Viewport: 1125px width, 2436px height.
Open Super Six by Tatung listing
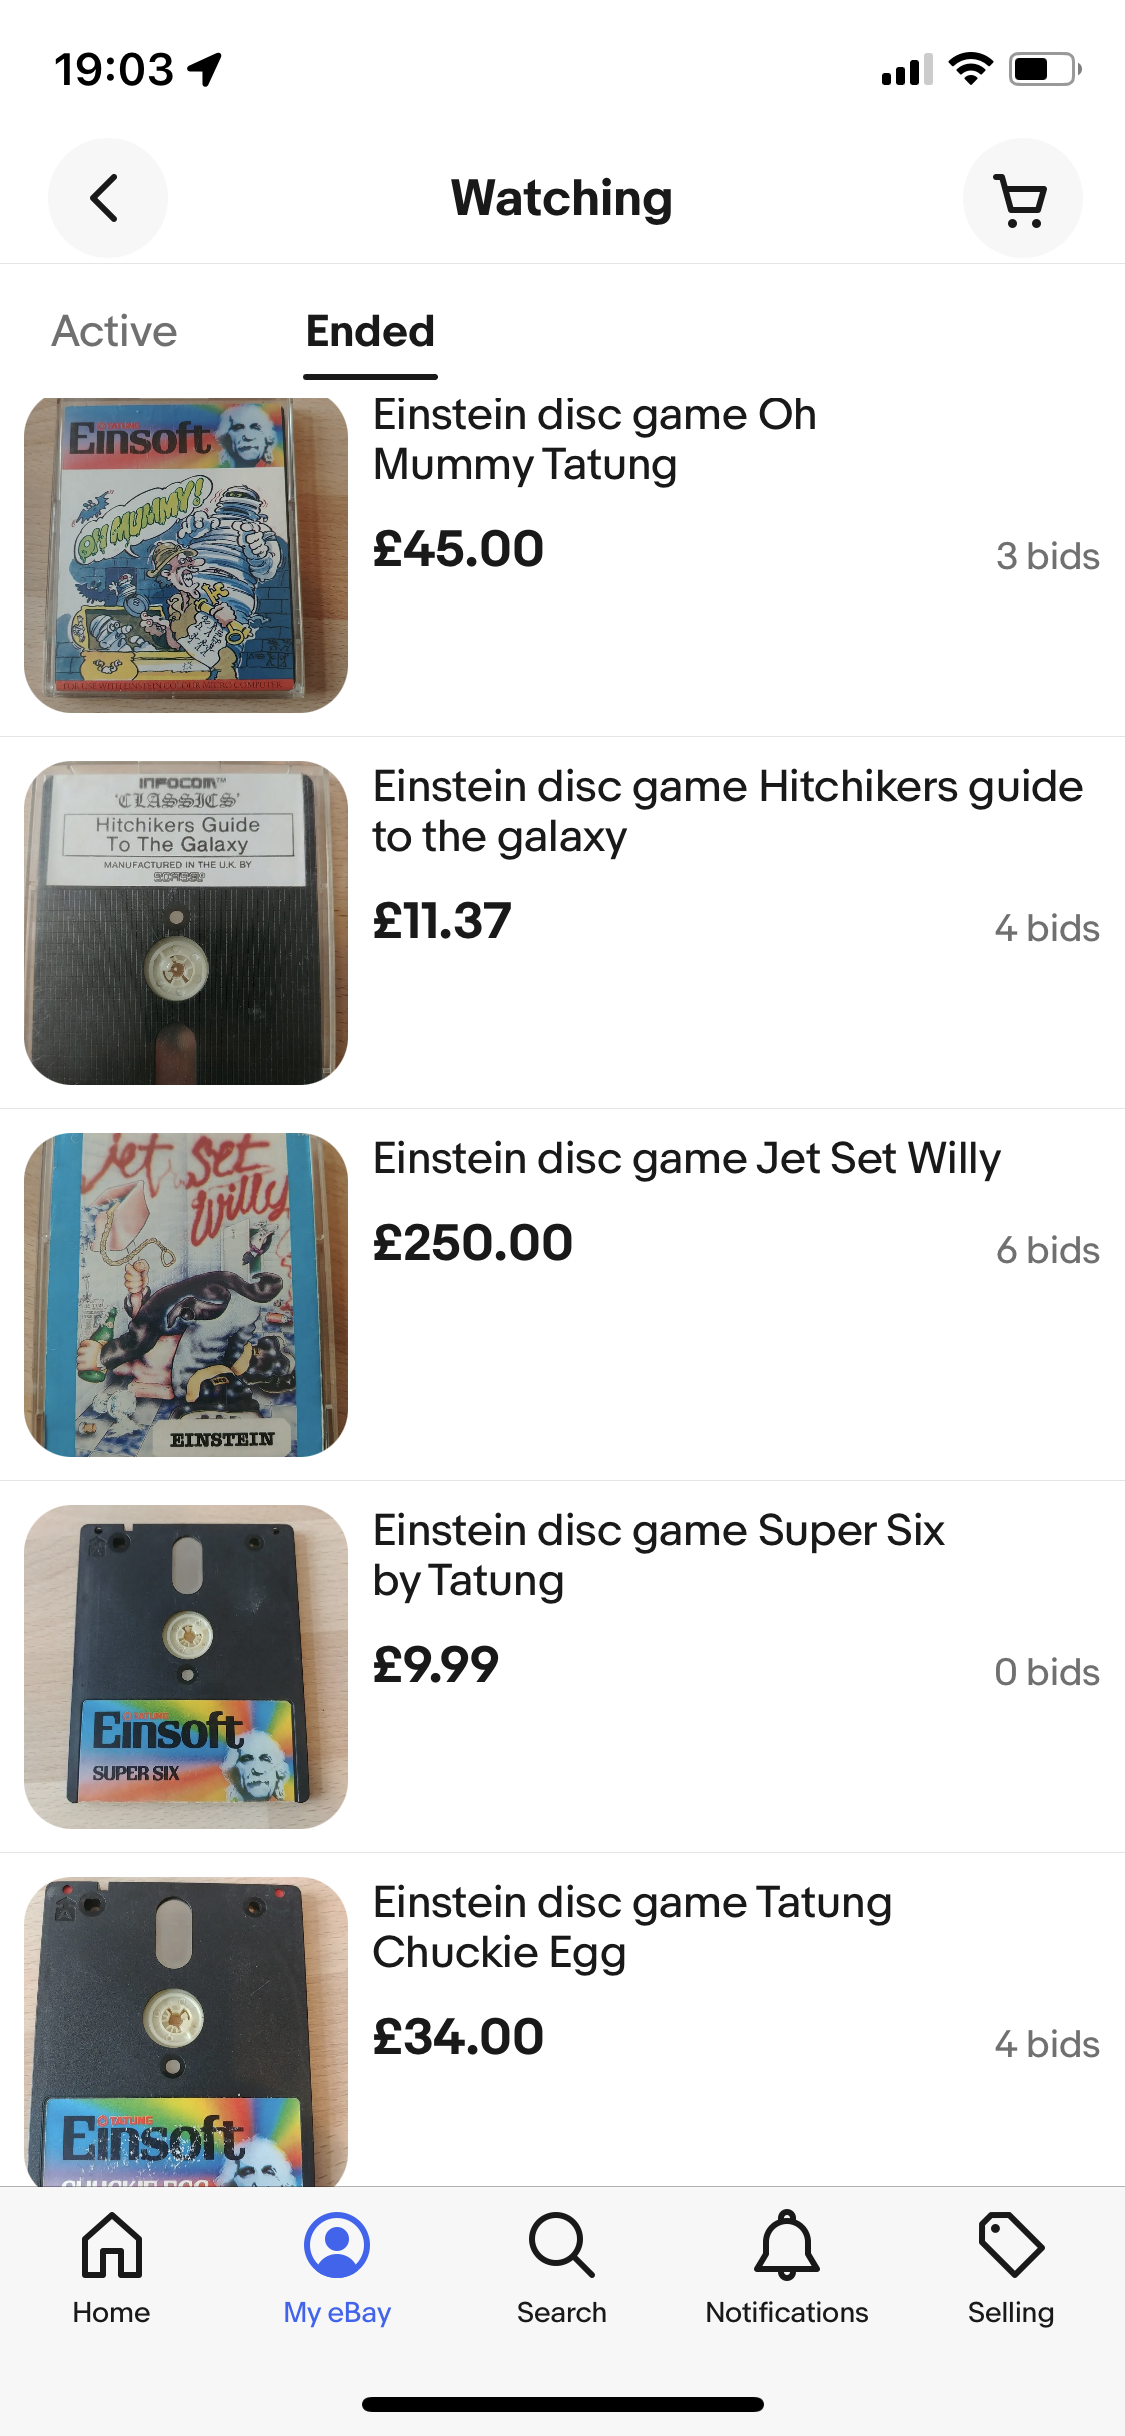pyautogui.click(x=658, y=1555)
